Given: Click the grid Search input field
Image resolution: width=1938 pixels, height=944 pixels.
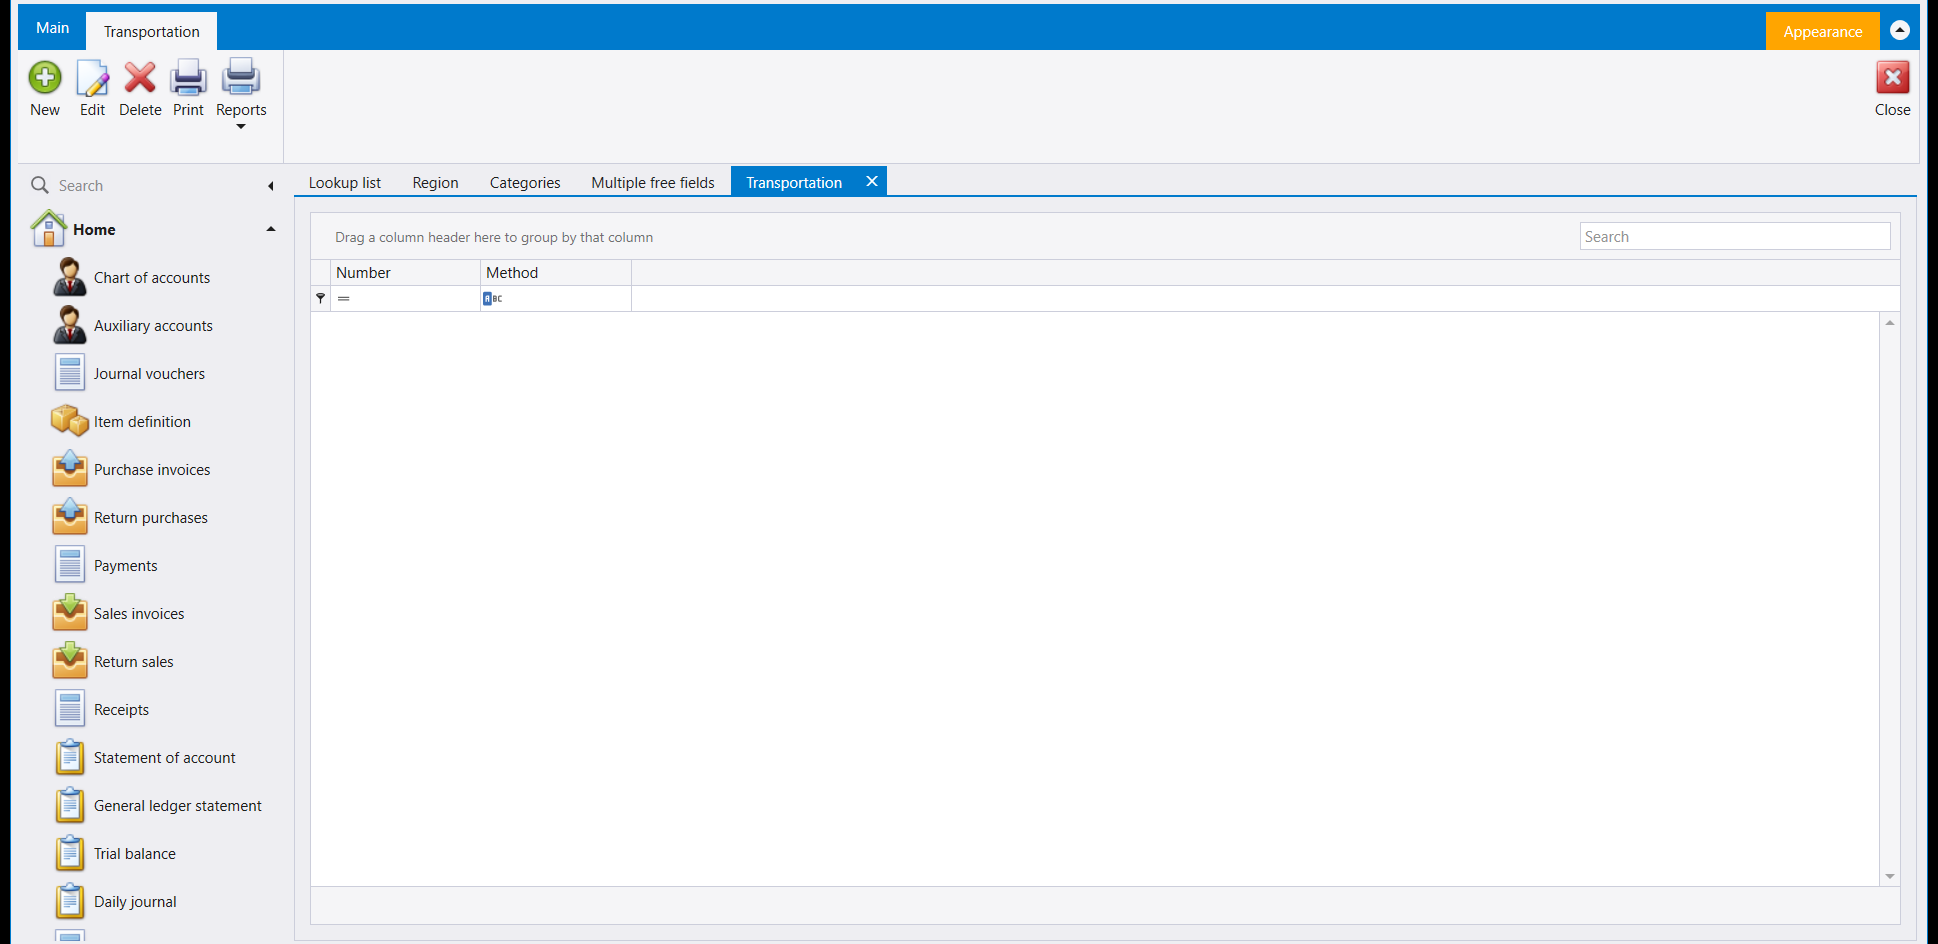Looking at the screenshot, I should pyautogui.click(x=1735, y=237).
